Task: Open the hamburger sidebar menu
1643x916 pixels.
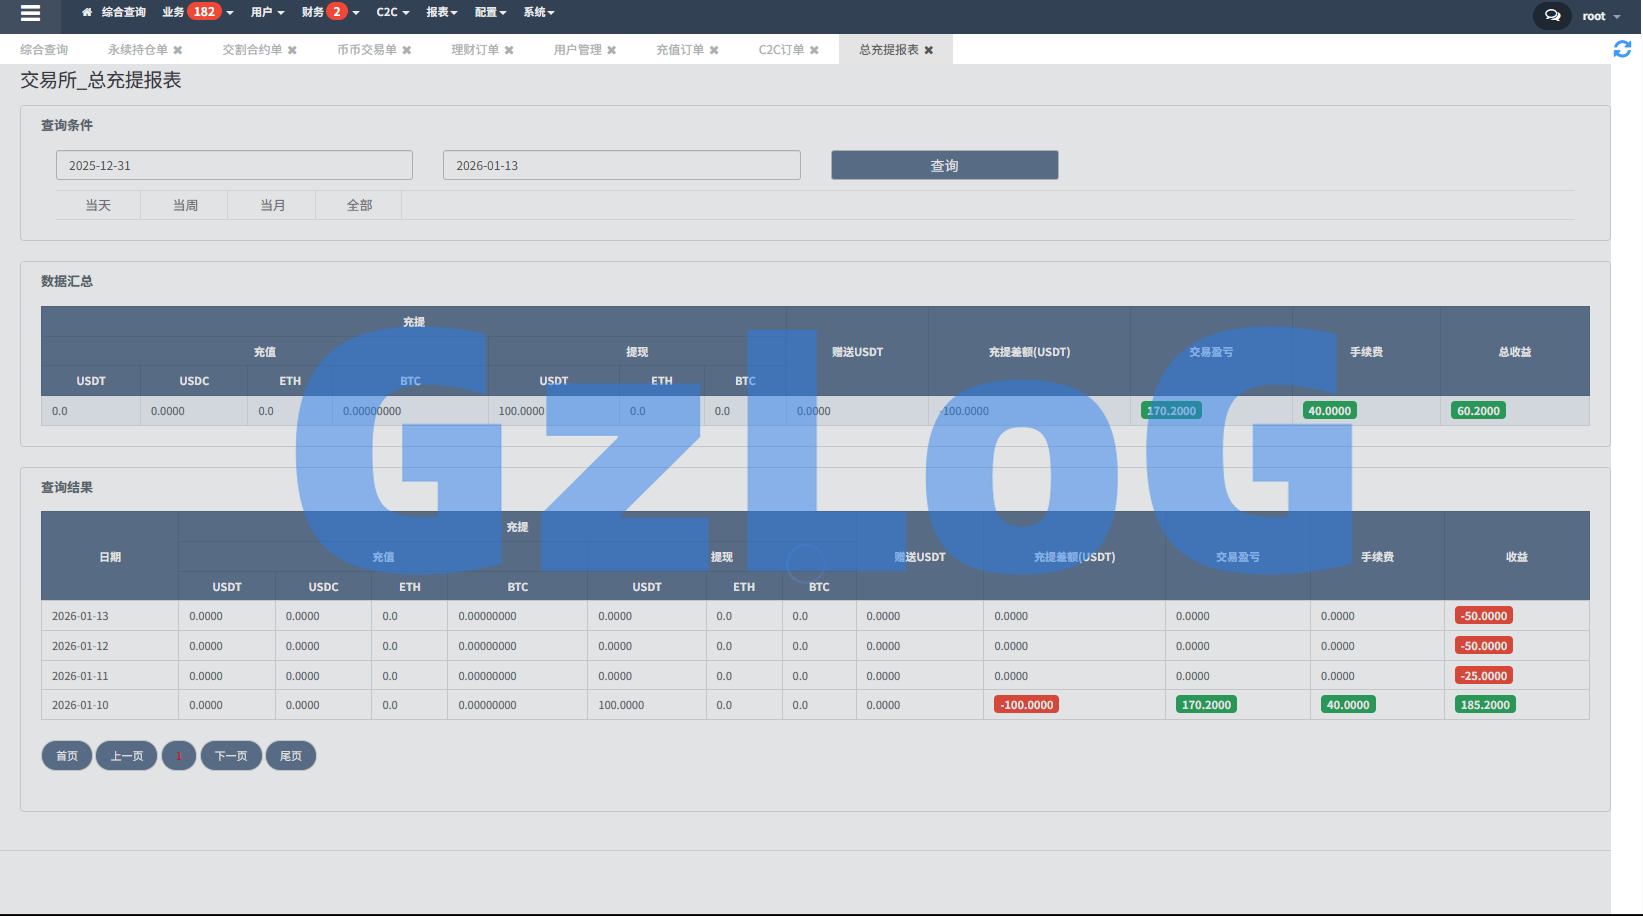Action: [x=30, y=13]
